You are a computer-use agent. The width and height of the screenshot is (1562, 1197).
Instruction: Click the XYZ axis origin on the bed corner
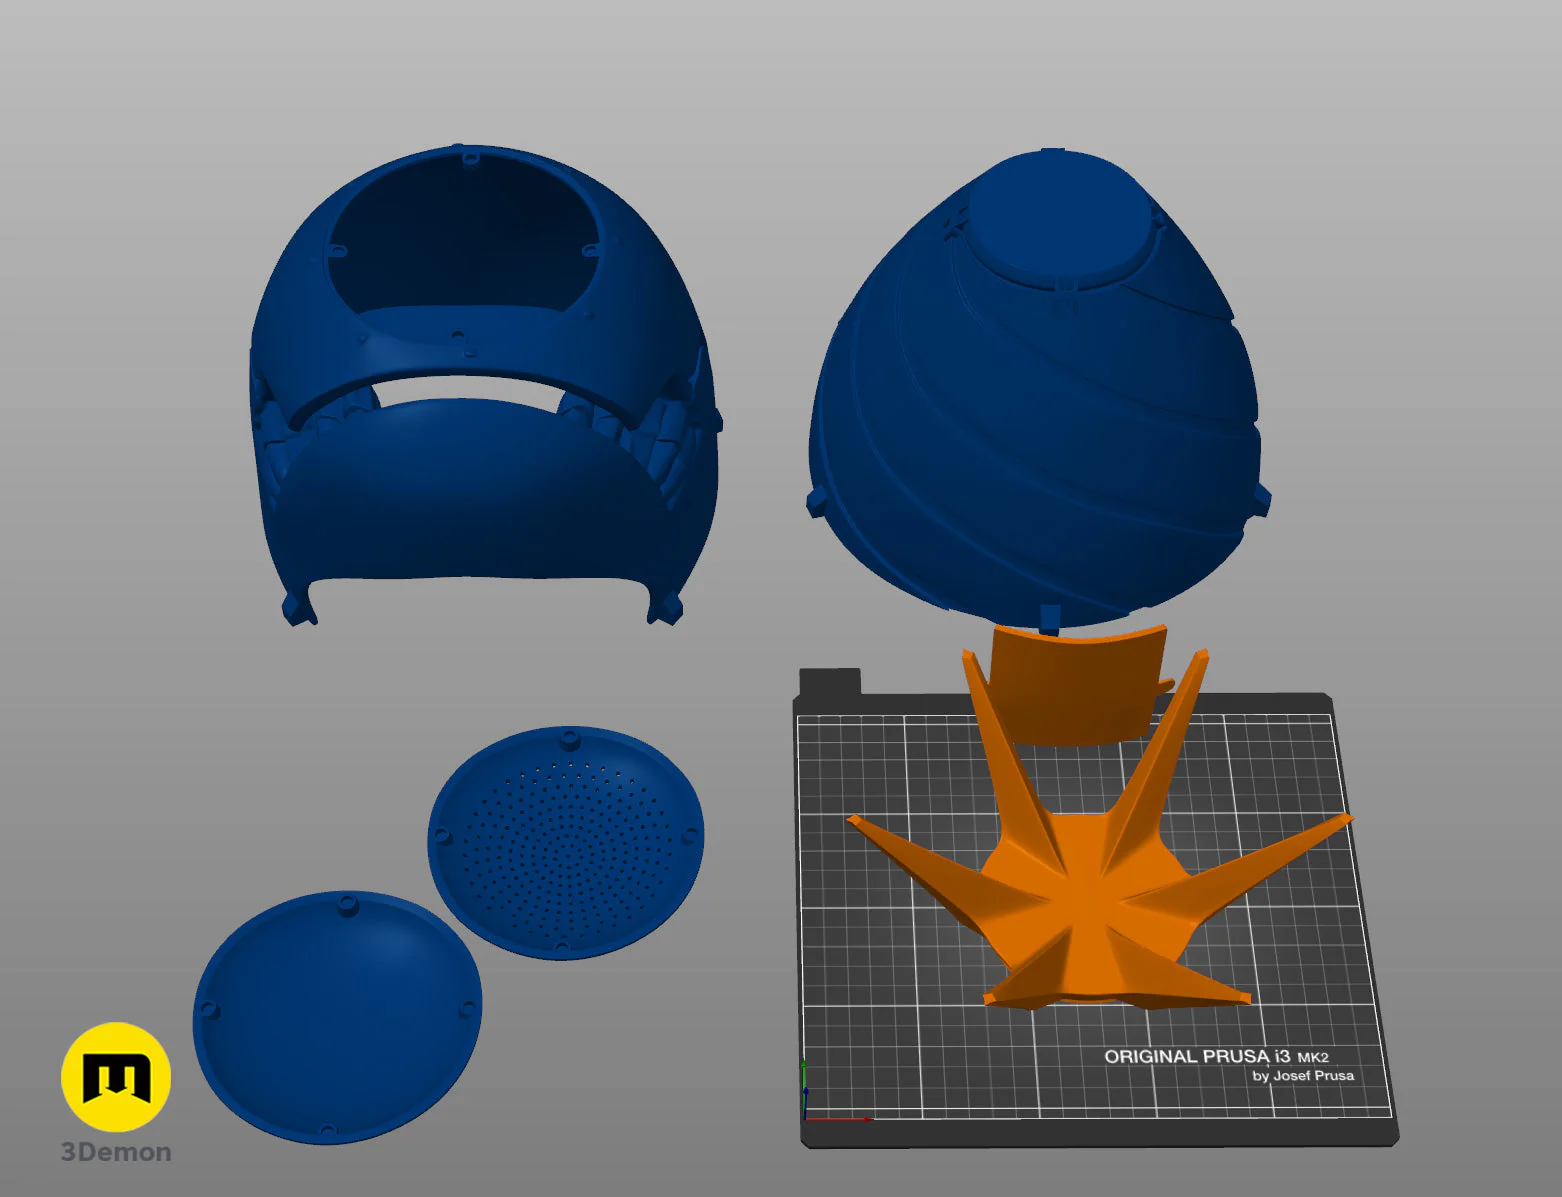pos(806,1117)
